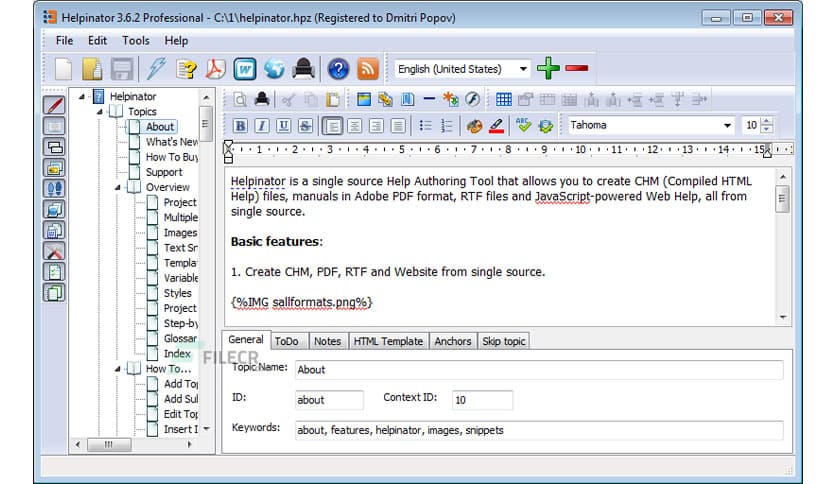Toggle bulleted list
This screenshot has height=484, width=836.
(425, 126)
